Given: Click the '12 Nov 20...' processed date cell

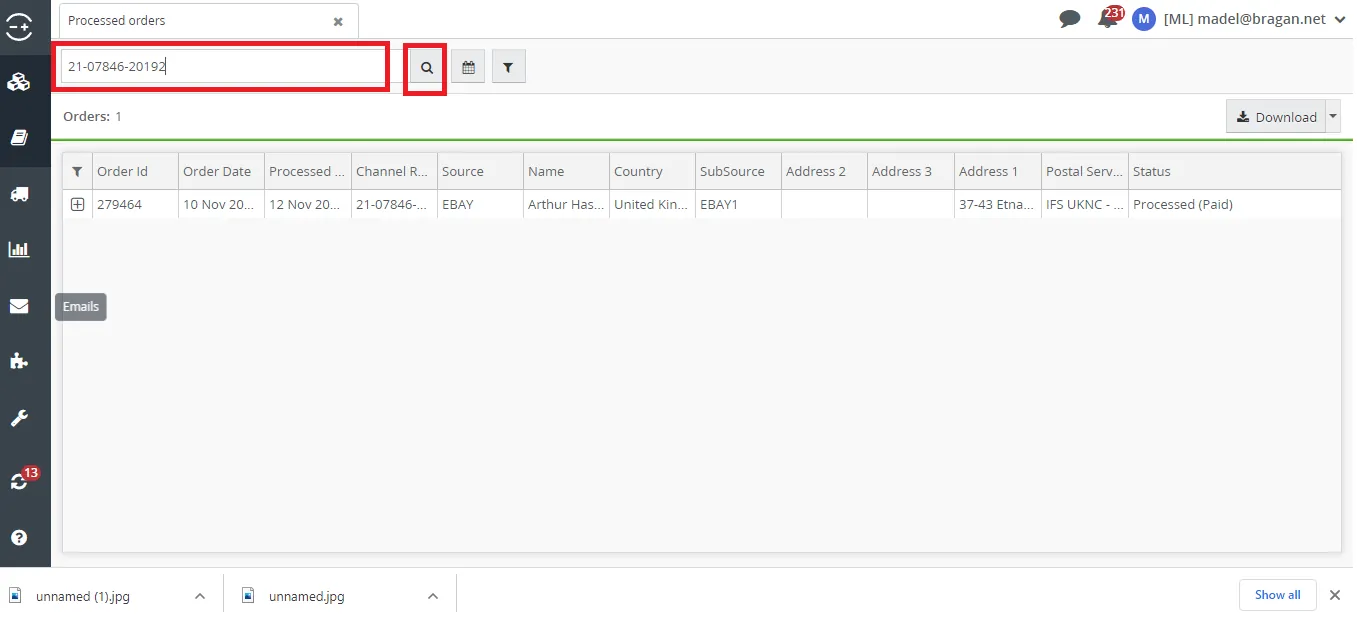Looking at the screenshot, I should click(x=308, y=204).
